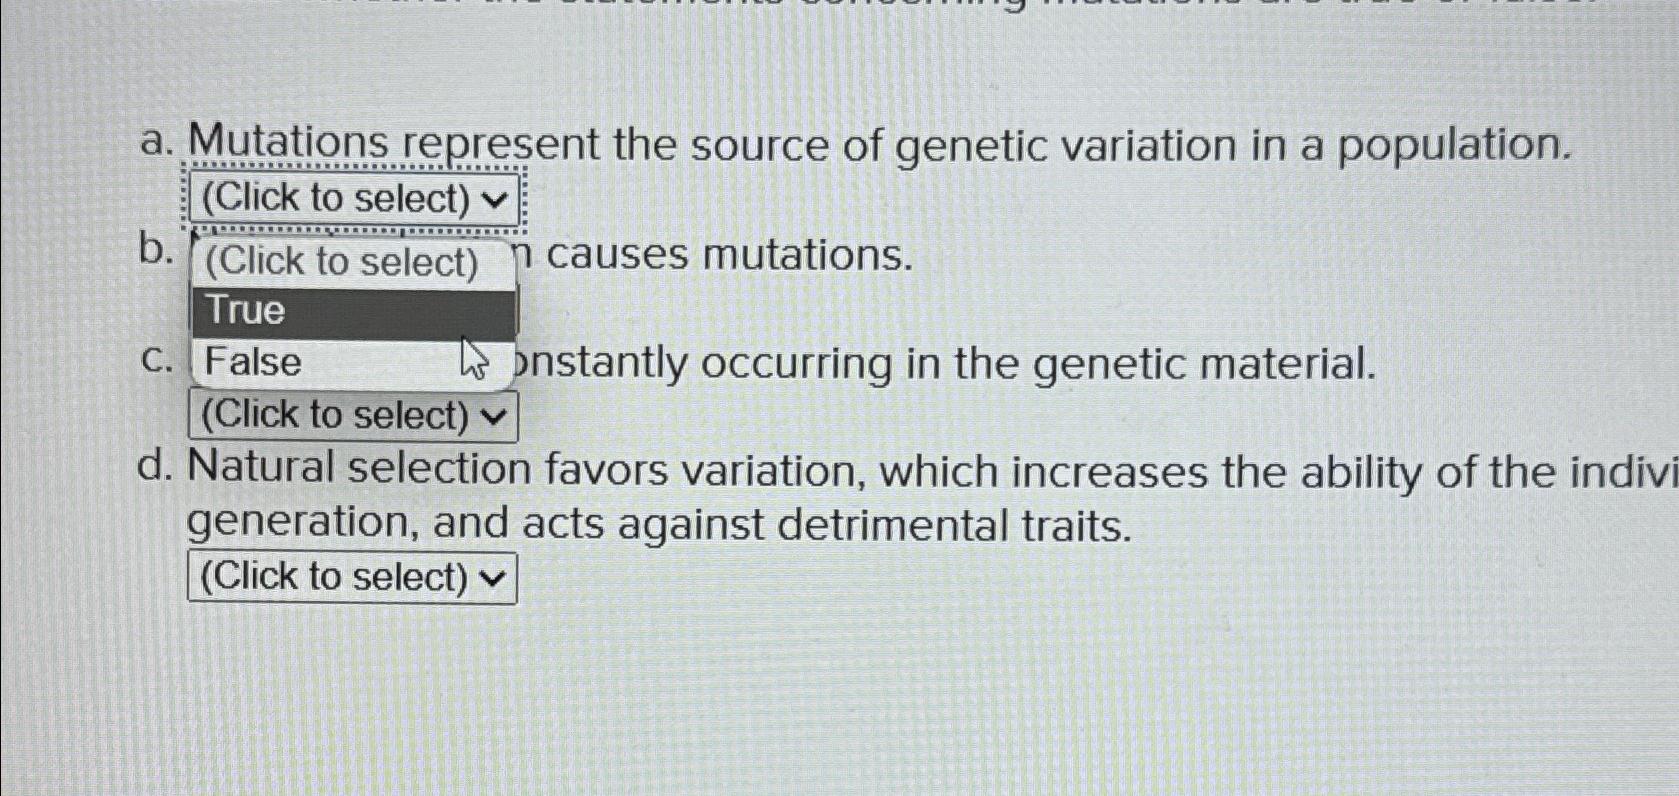The width and height of the screenshot is (1679, 796).
Task: Open the dropdown under statement c
Action: coord(352,414)
